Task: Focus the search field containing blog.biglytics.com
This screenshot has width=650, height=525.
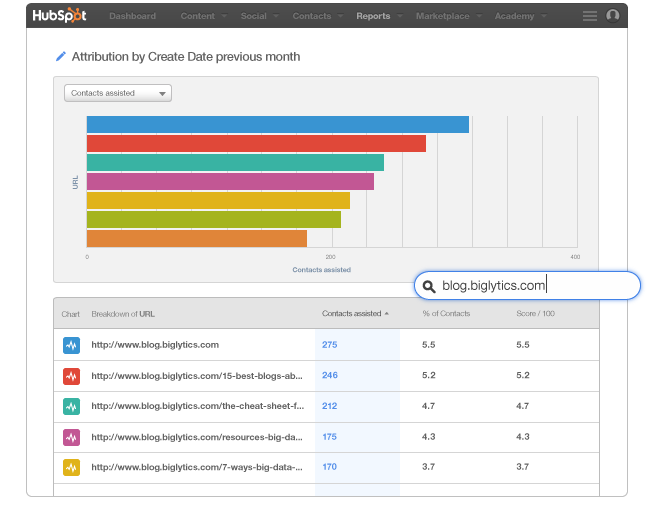Action: point(527,286)
